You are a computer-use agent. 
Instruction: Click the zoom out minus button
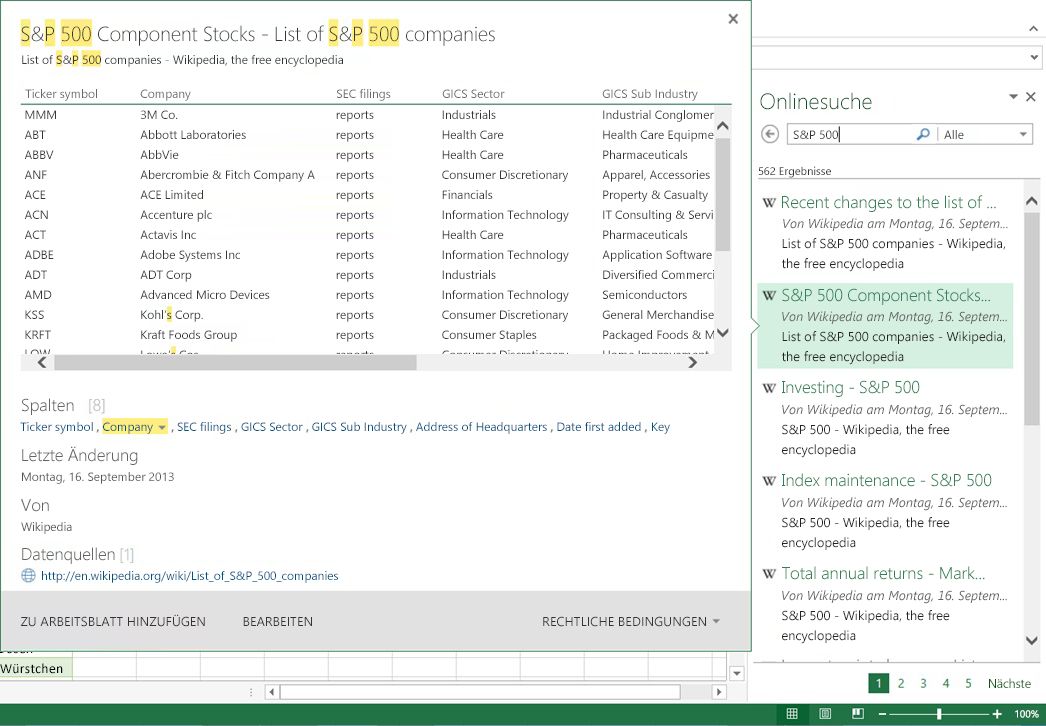(882, 714)
